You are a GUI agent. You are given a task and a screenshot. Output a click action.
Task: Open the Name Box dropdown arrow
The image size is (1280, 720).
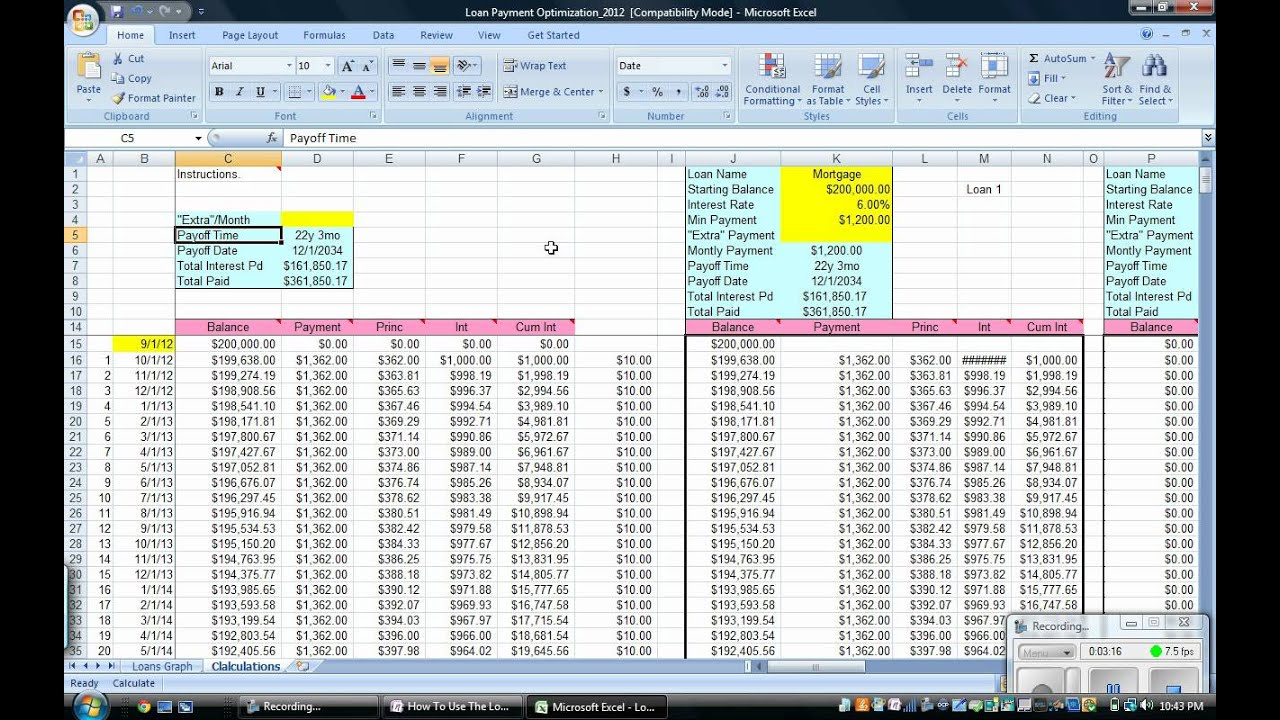(198, 138)
